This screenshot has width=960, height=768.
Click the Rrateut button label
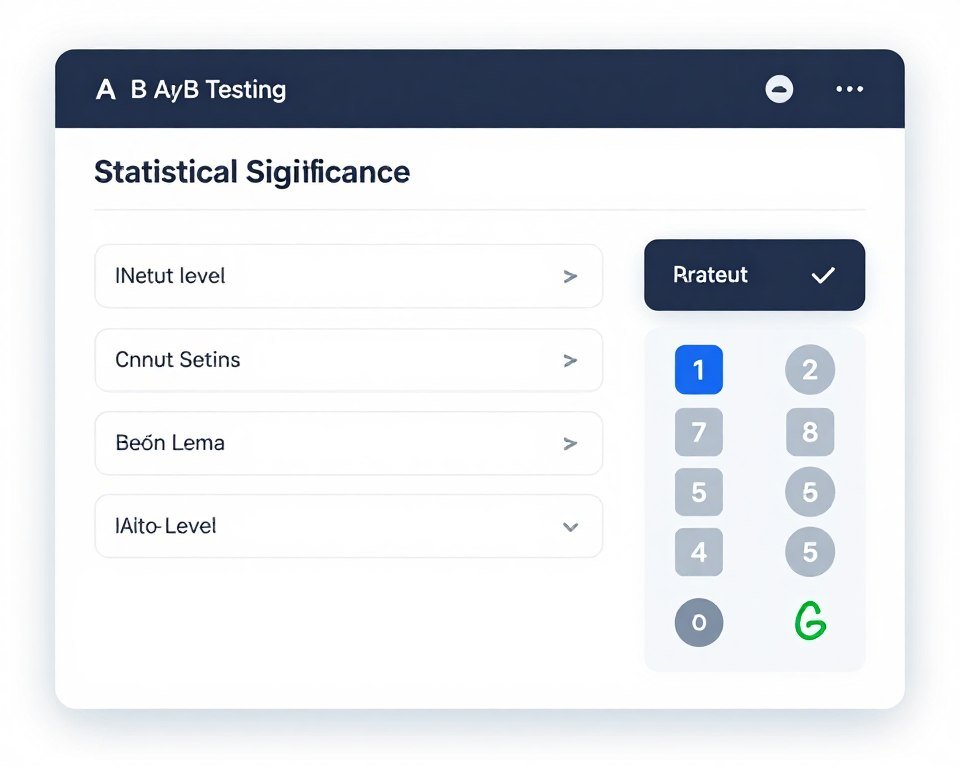click(710, 275)
